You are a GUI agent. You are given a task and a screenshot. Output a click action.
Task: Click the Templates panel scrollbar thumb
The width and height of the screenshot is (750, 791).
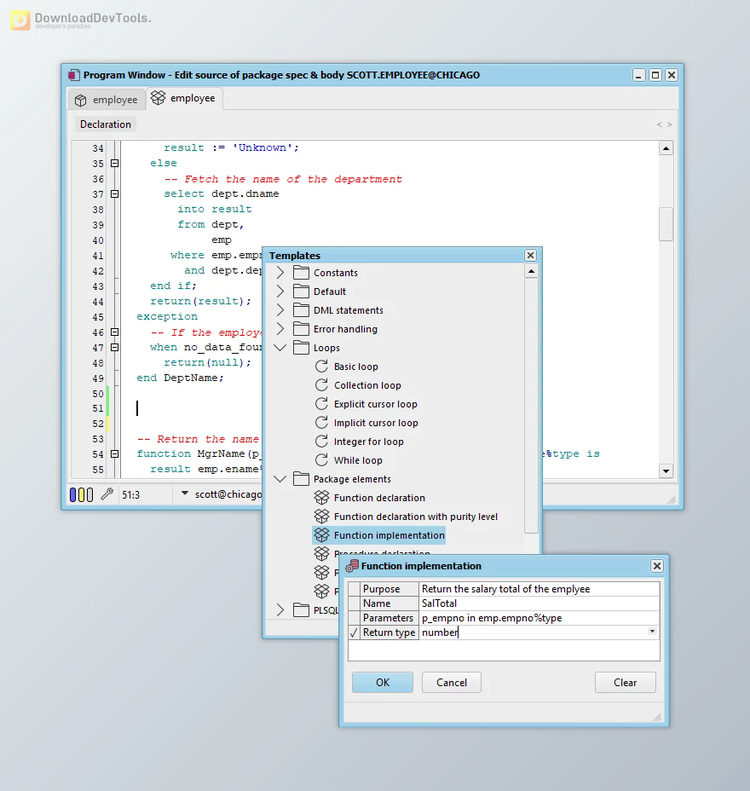coord(531,406)
